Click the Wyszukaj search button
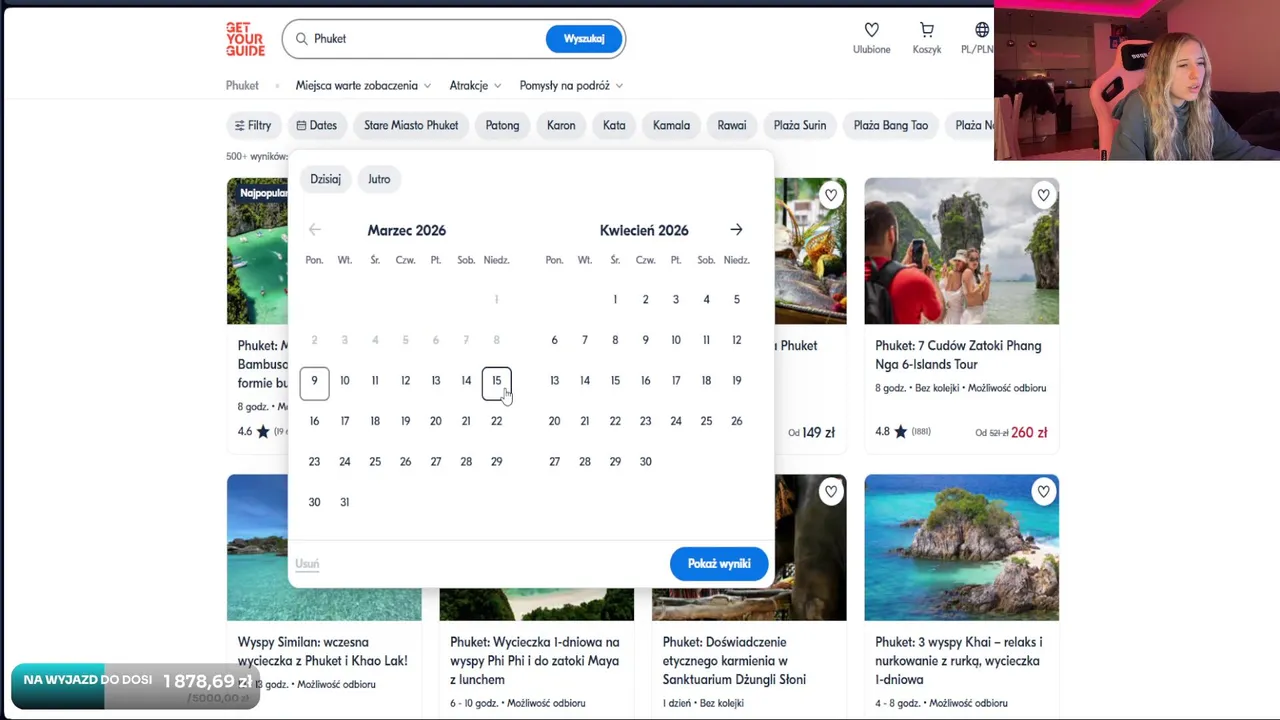 coord(584,39)
